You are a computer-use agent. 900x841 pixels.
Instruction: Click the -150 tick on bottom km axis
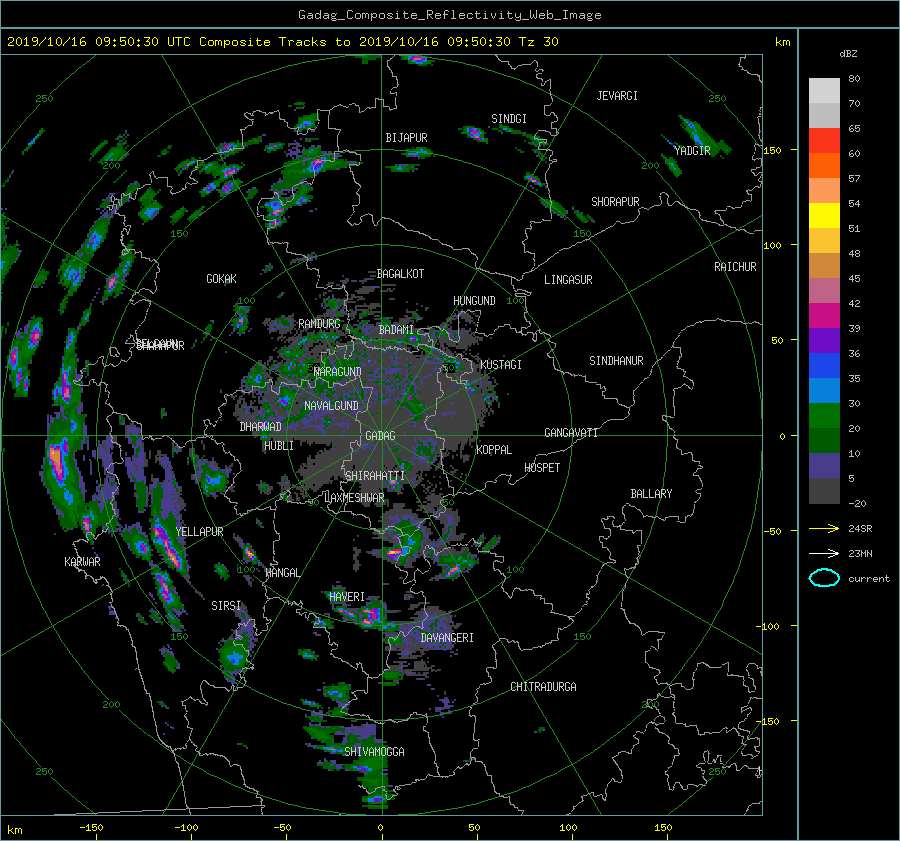point(91,828)
